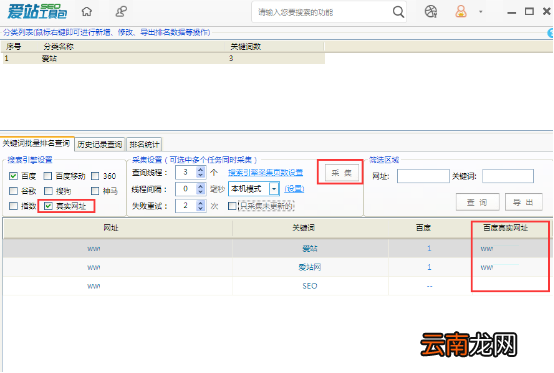Select the SEO keyword result row
Screen dimensions: 554x373
277,286
